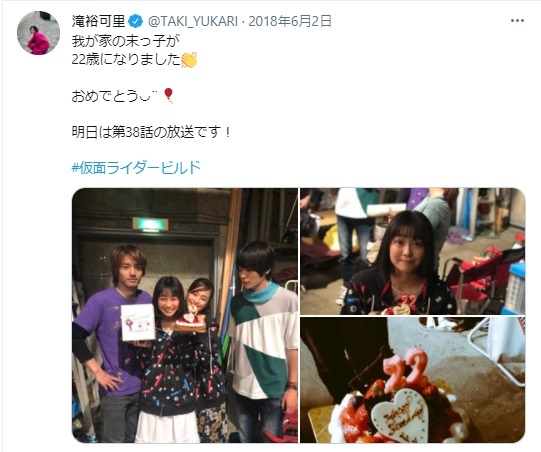The width and height of the screenshot is (541, 452).
Task: Click the man in purple shirt
Action: (x=112, y=343)
